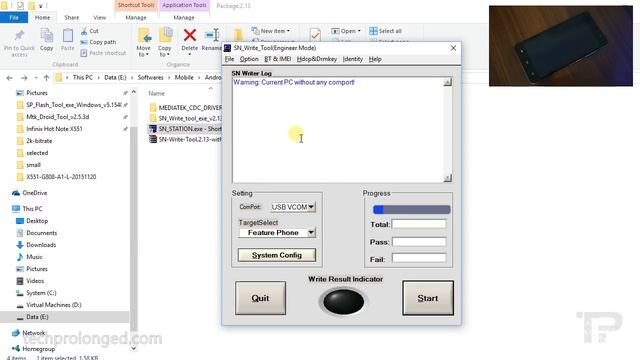This screenshot has height=360, width=640.
Task: Switch to the Home ribbon tab
Action: click(x=42, y=18)
